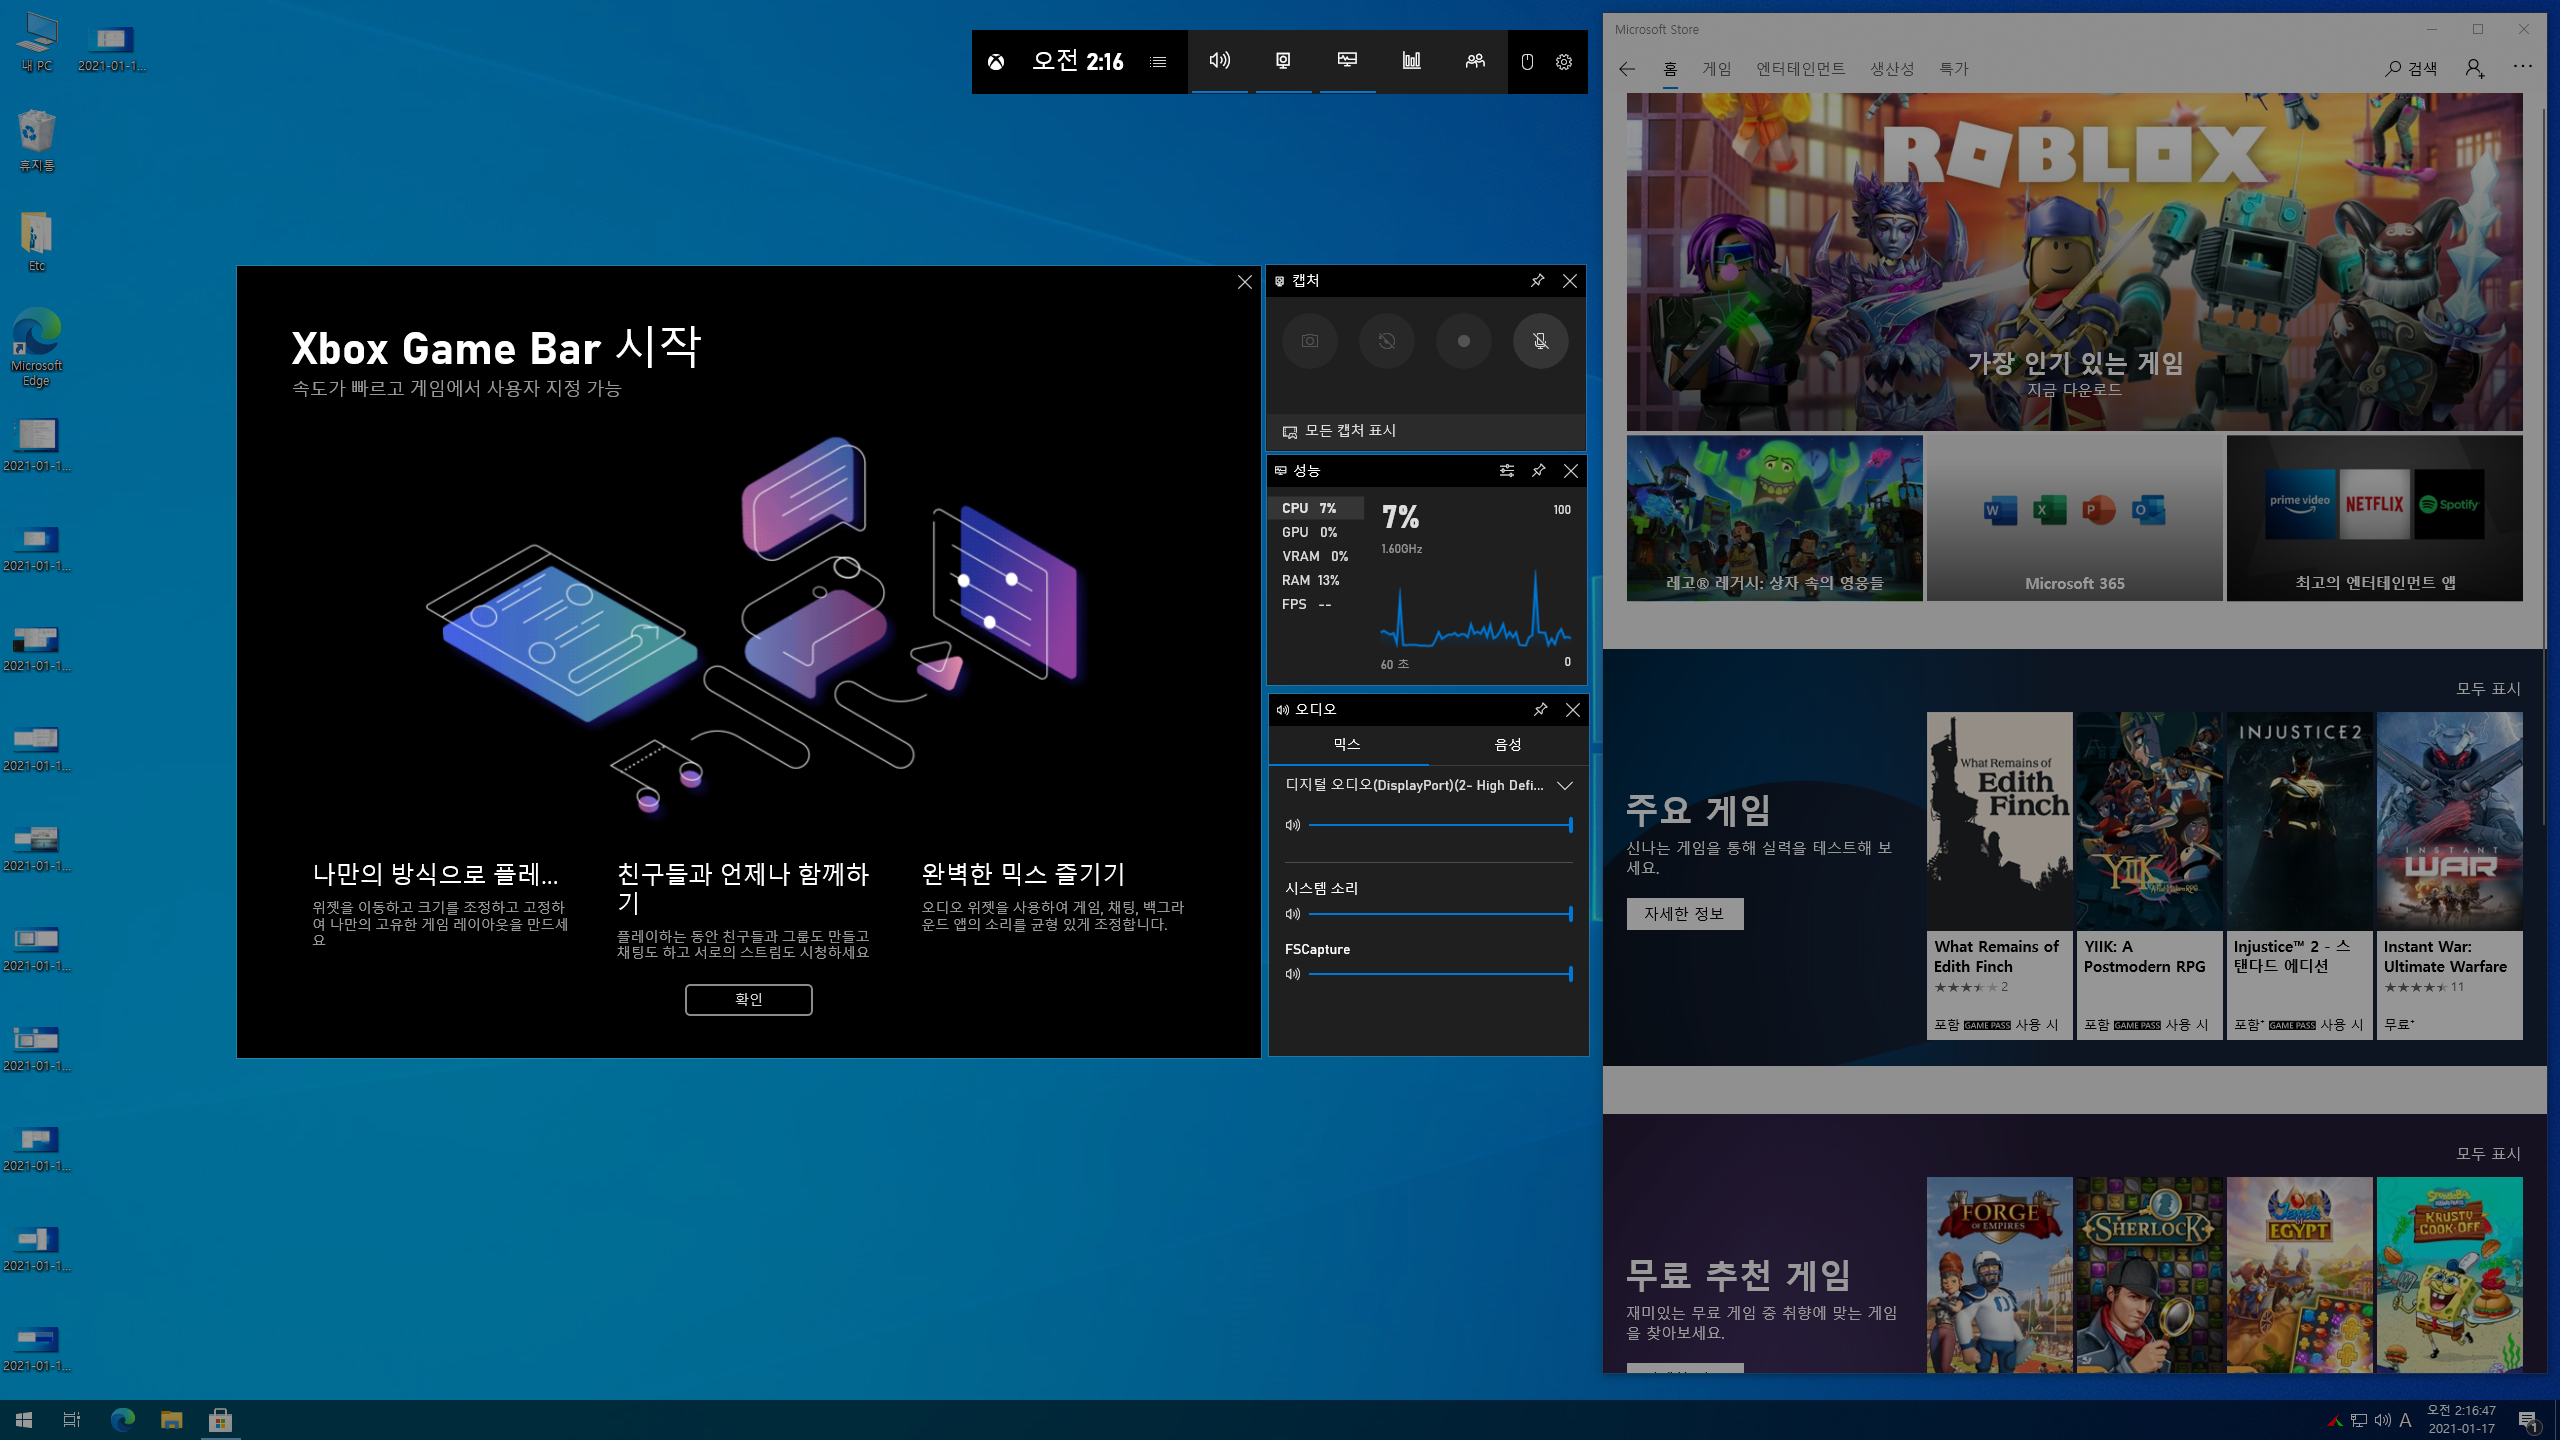Click the Xbox logo in Game Bar
2560x1440 pixels.
[996, 62]
